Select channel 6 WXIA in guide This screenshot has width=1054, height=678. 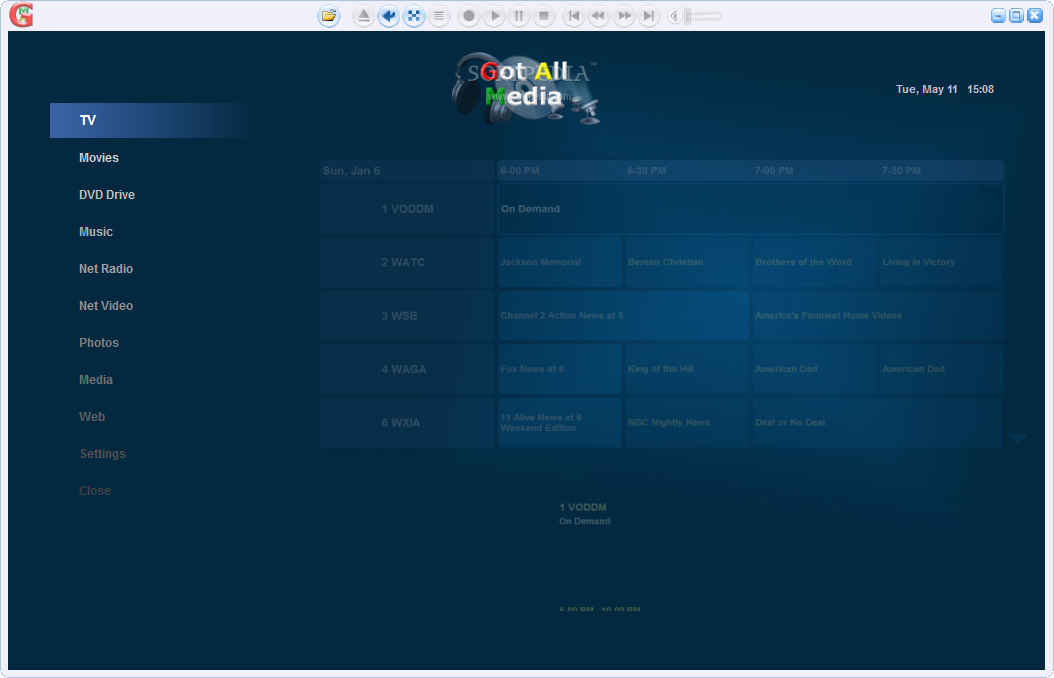(407, 423)
